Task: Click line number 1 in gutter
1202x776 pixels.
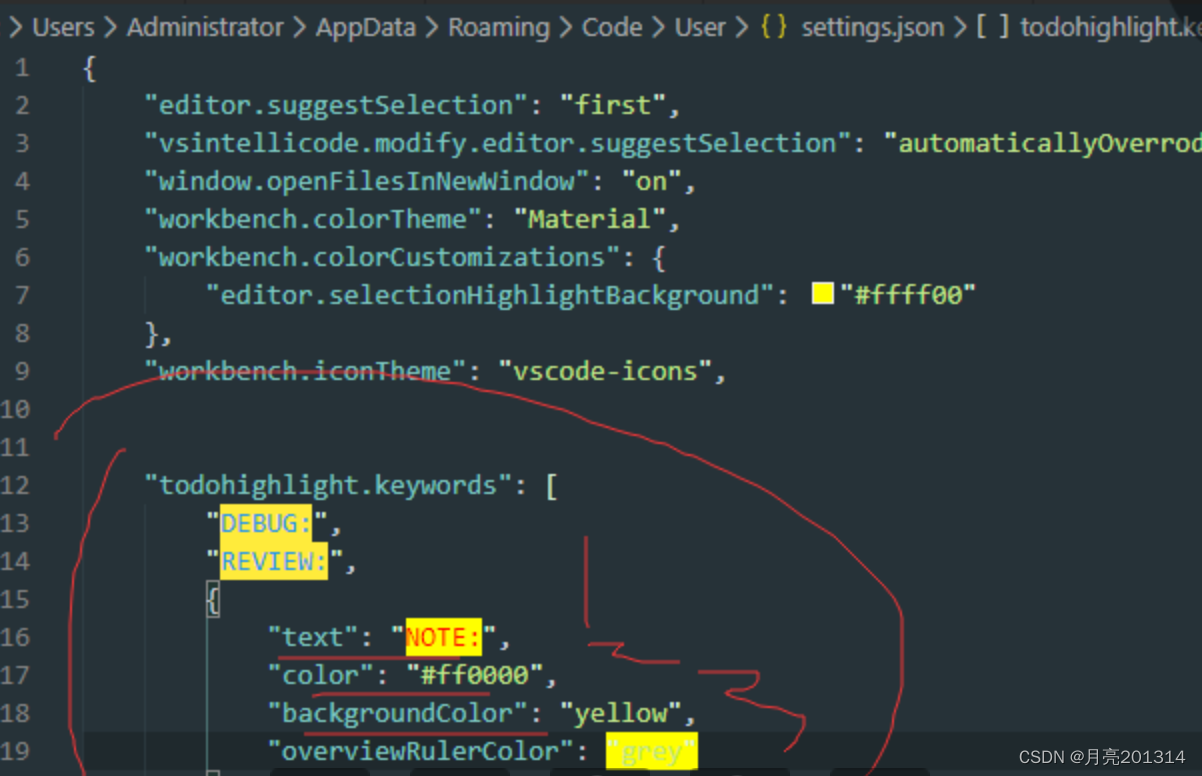Action: tap(23, 68)
